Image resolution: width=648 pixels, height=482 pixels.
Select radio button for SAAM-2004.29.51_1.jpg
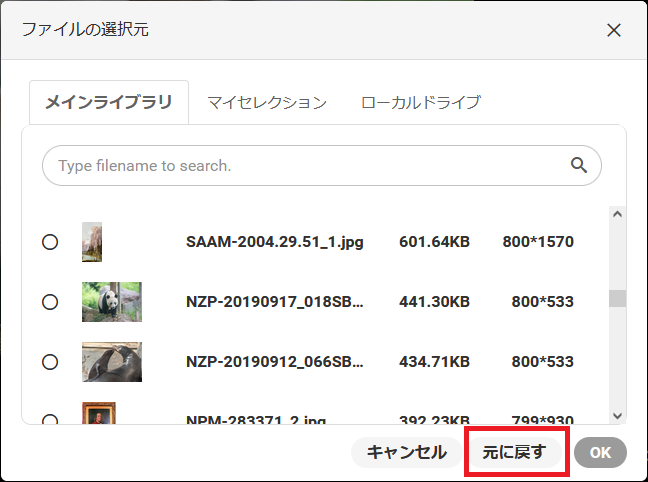pyautogui.click(x=50, y=242)
